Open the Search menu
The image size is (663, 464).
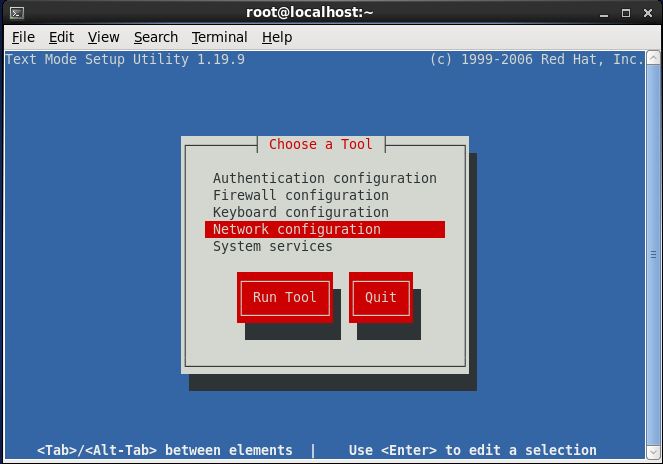pyautogui.click(x=156, y=37)
